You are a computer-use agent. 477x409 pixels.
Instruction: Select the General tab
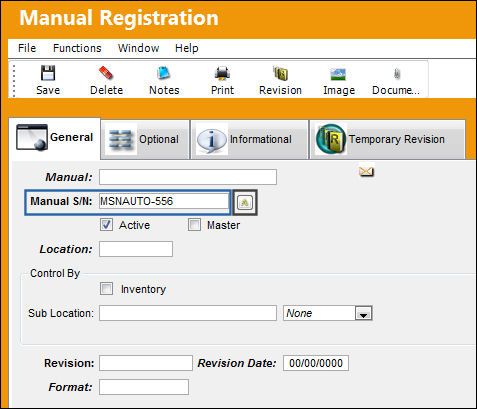point(55,138)
